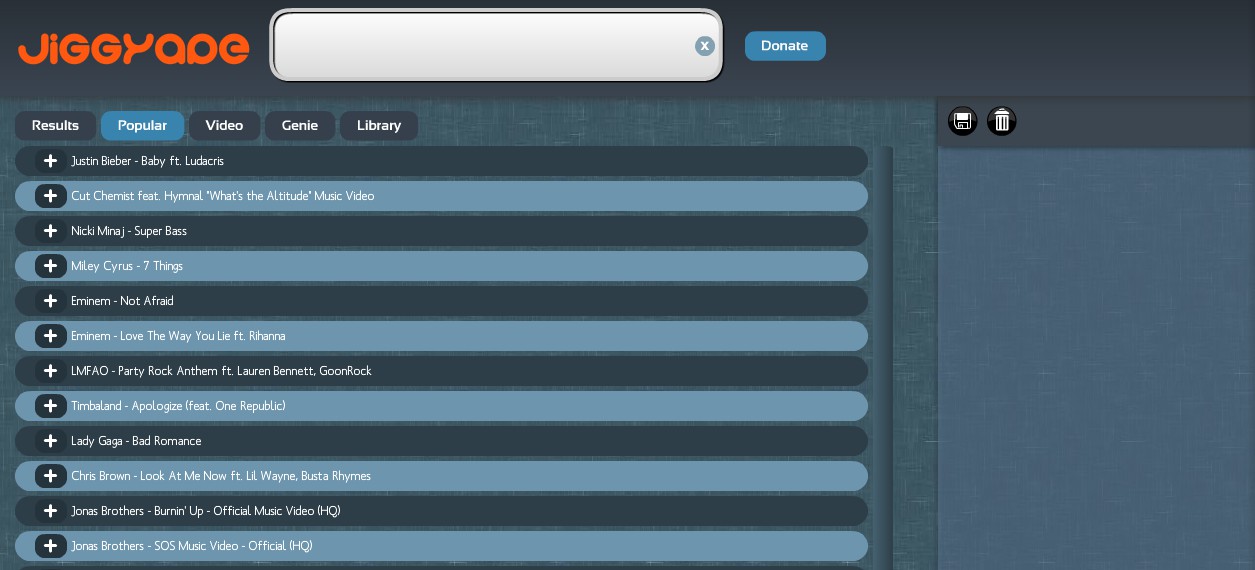This screenshot has width=1255, height=570.
Task: Open the Jiggyape logo home
Action: point(133,48)
